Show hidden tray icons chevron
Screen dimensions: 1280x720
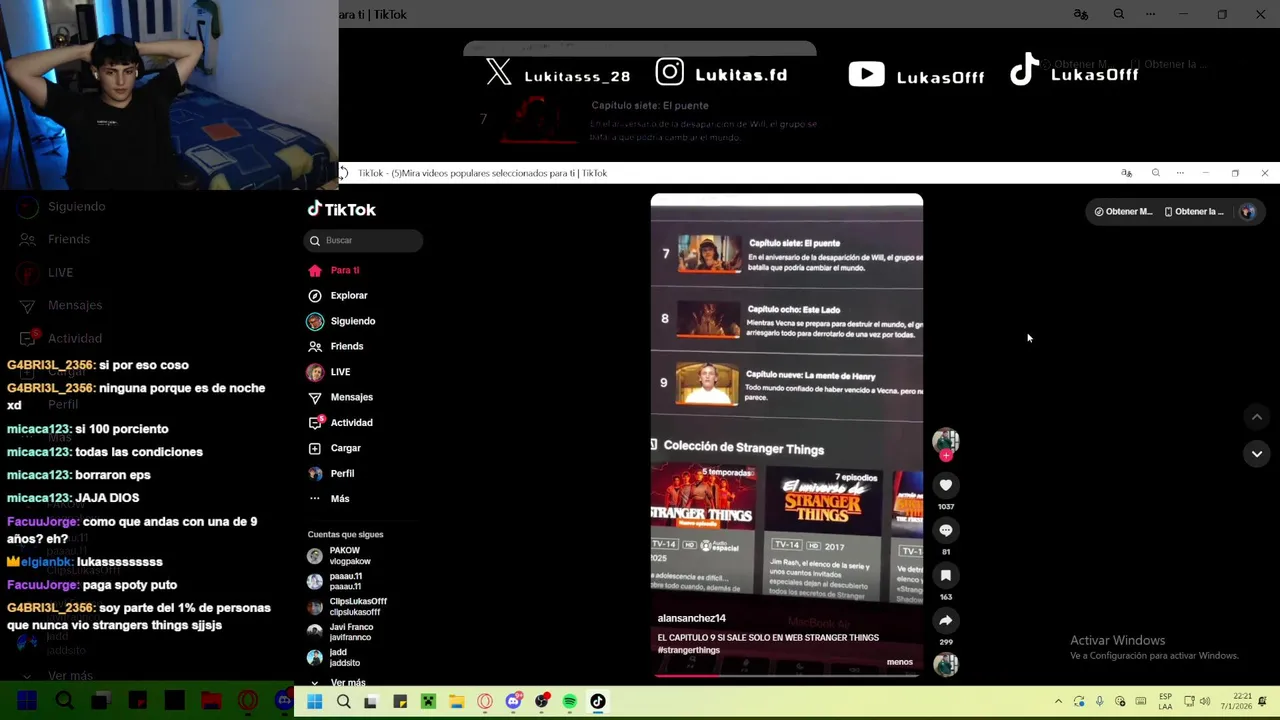pos(1058,702)
